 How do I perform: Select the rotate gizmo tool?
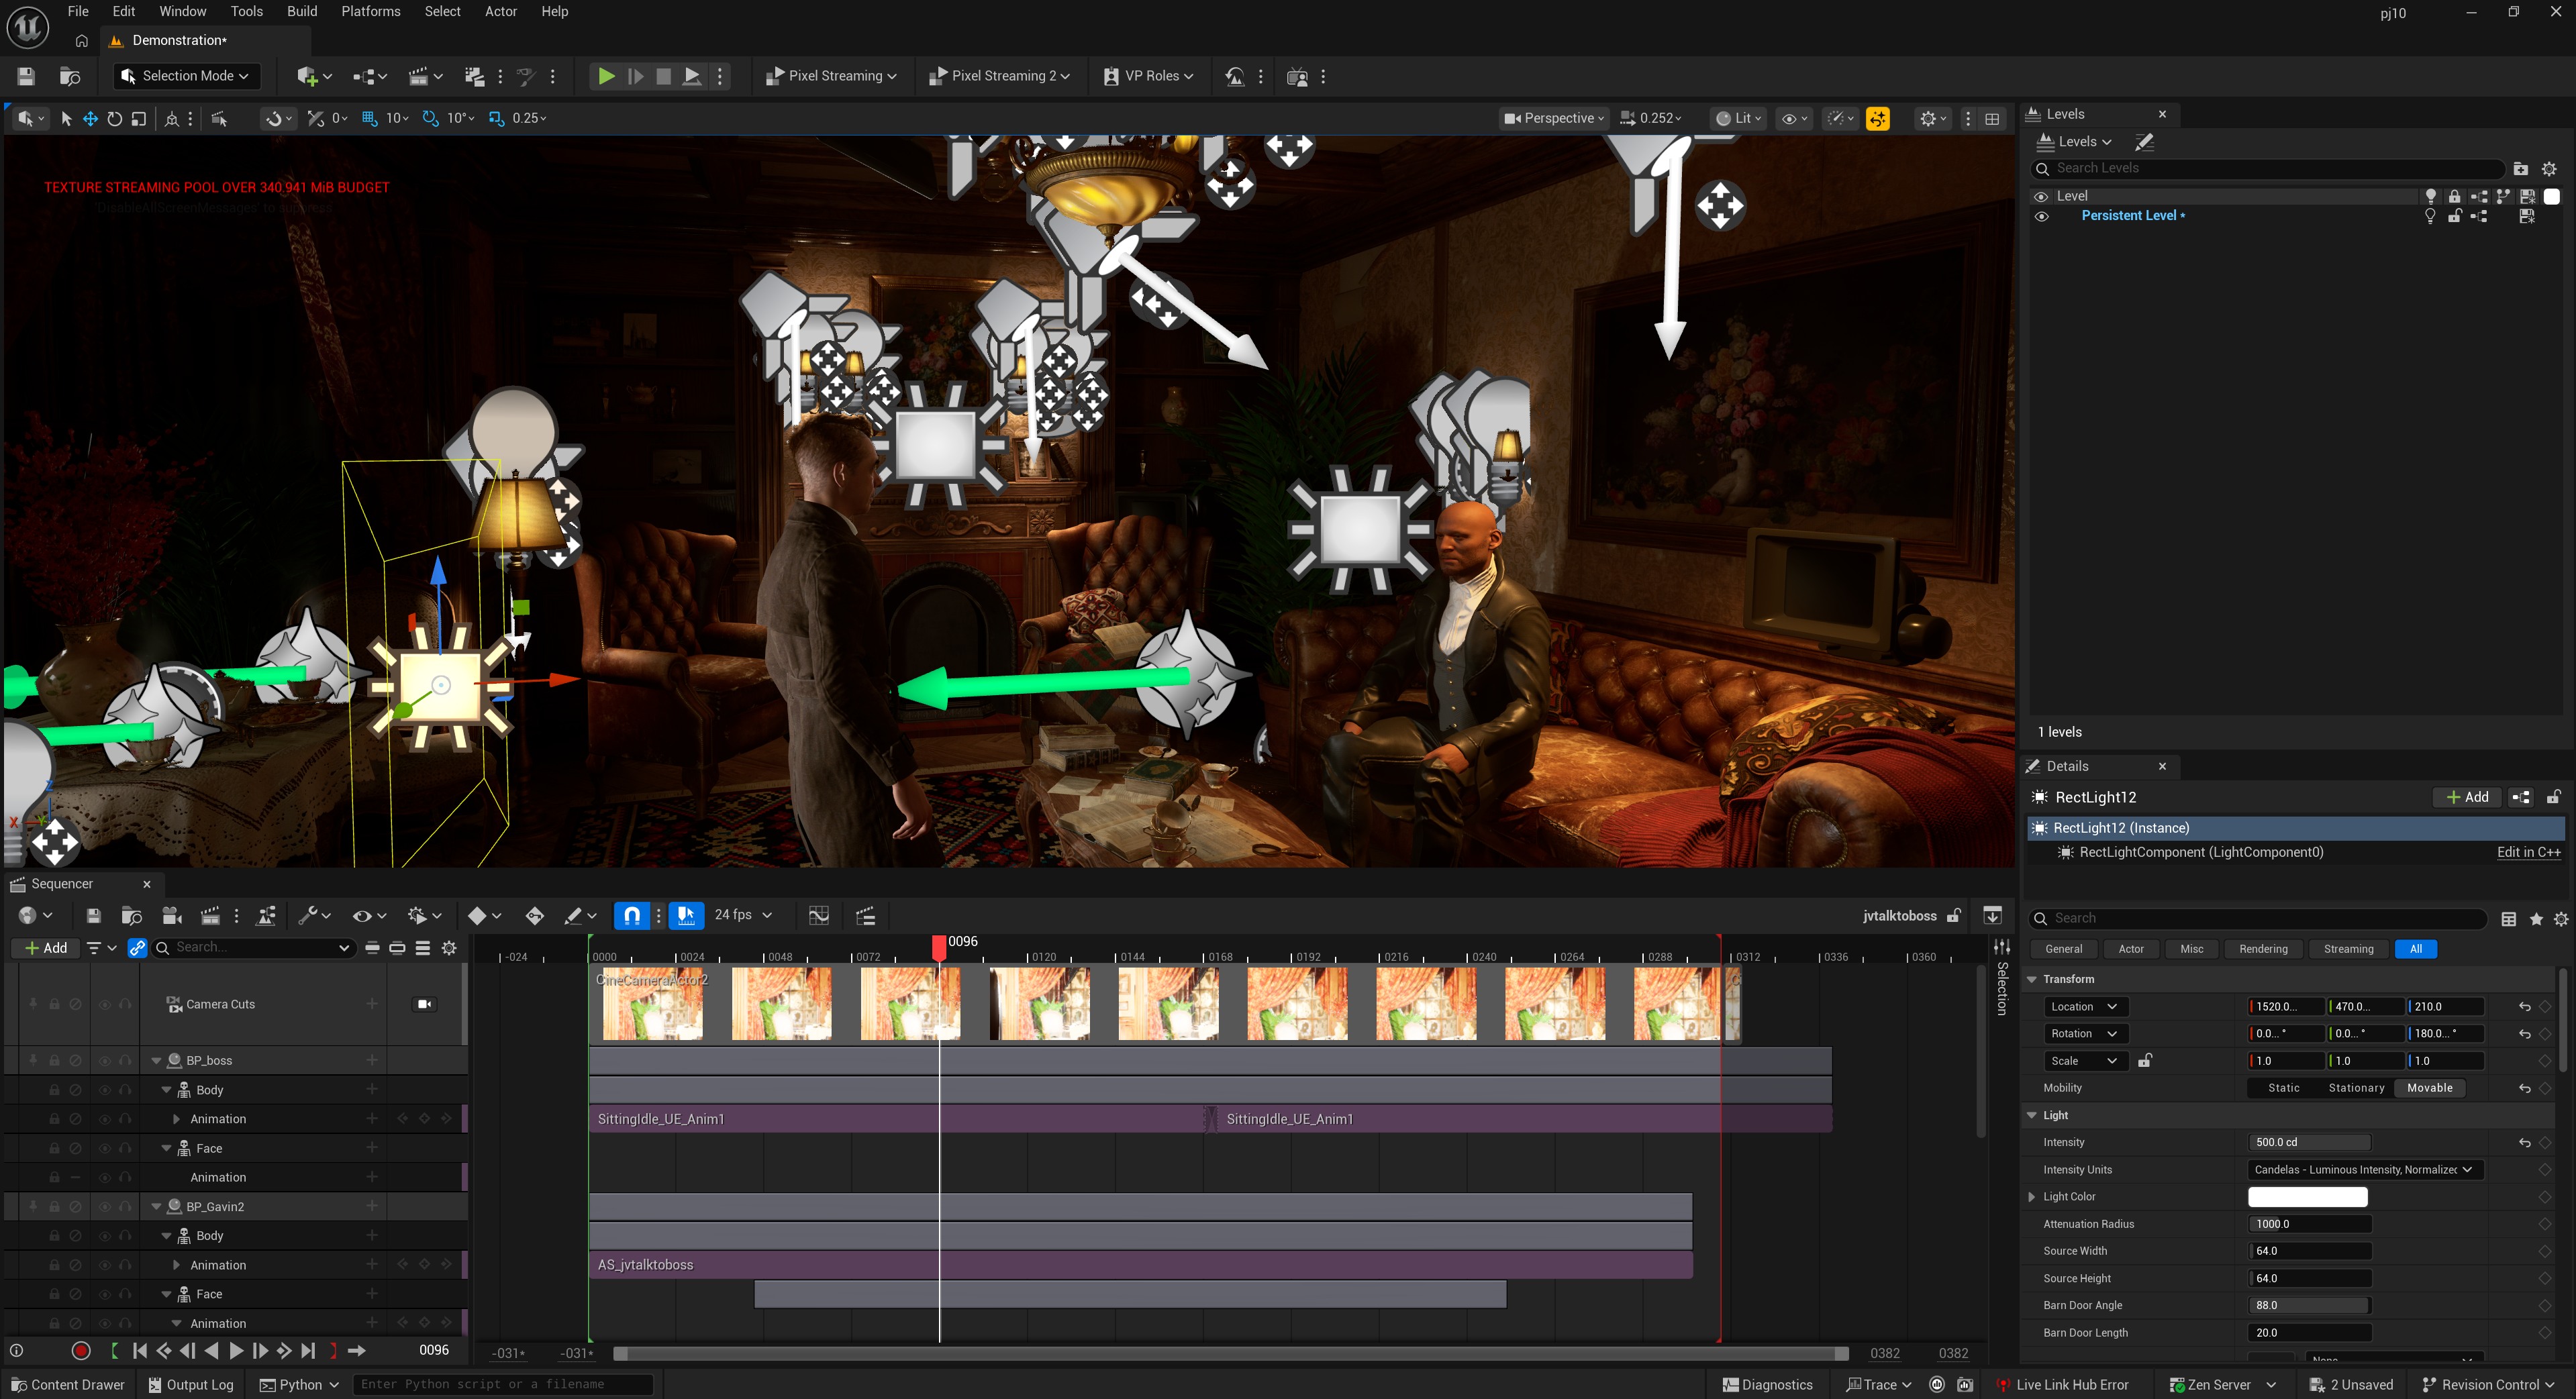115,118
